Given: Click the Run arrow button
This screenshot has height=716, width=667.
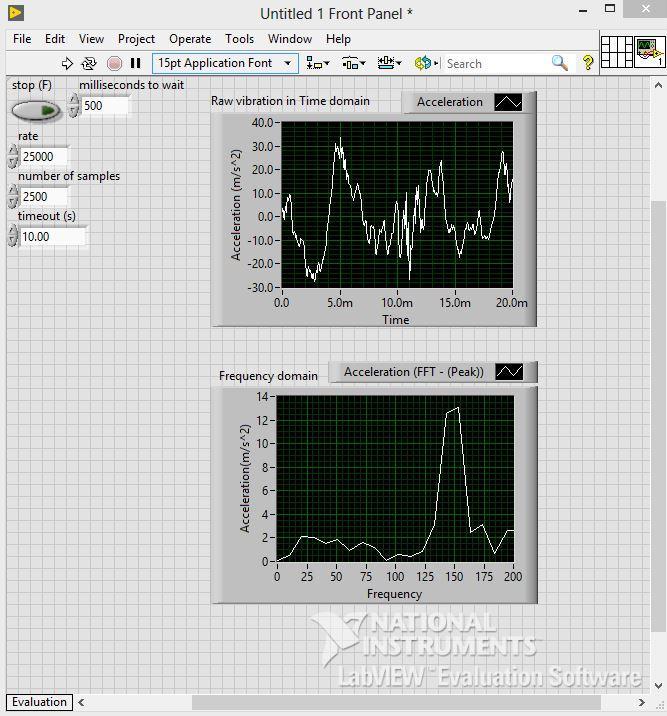Looking at the screenshot, I should tap(67, 63).
